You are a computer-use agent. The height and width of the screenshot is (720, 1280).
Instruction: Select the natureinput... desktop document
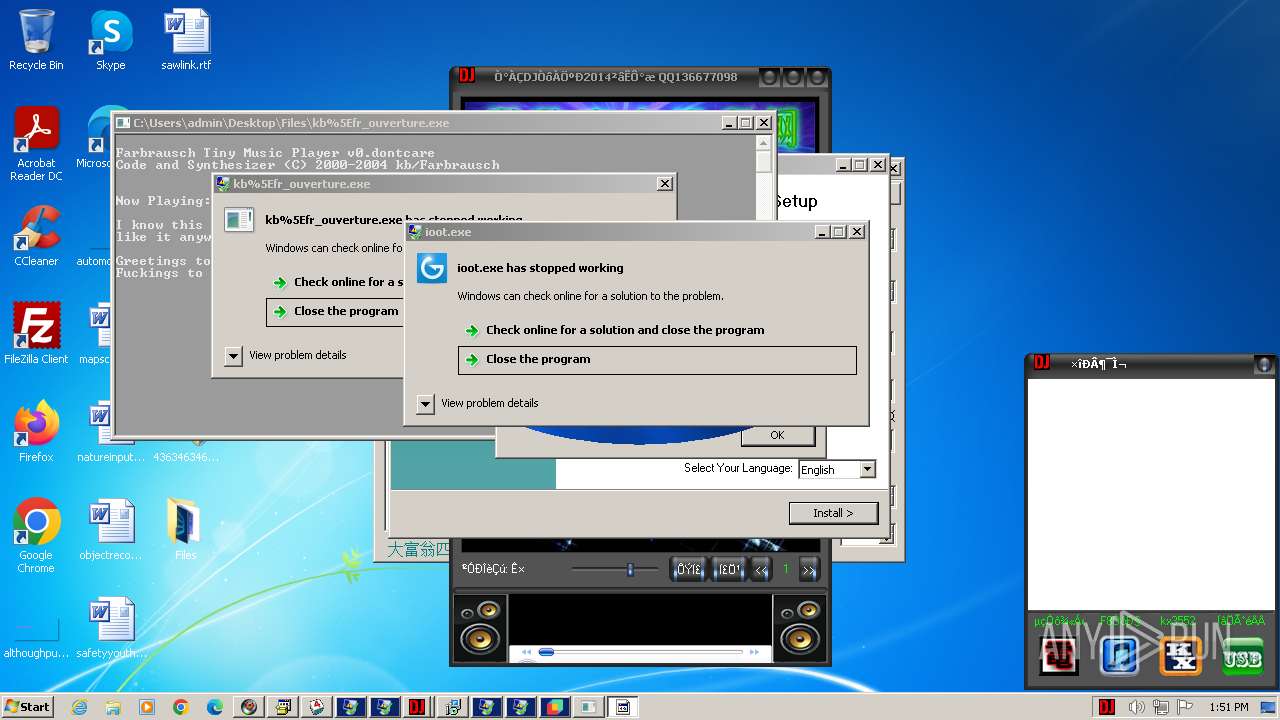[110, 431]
